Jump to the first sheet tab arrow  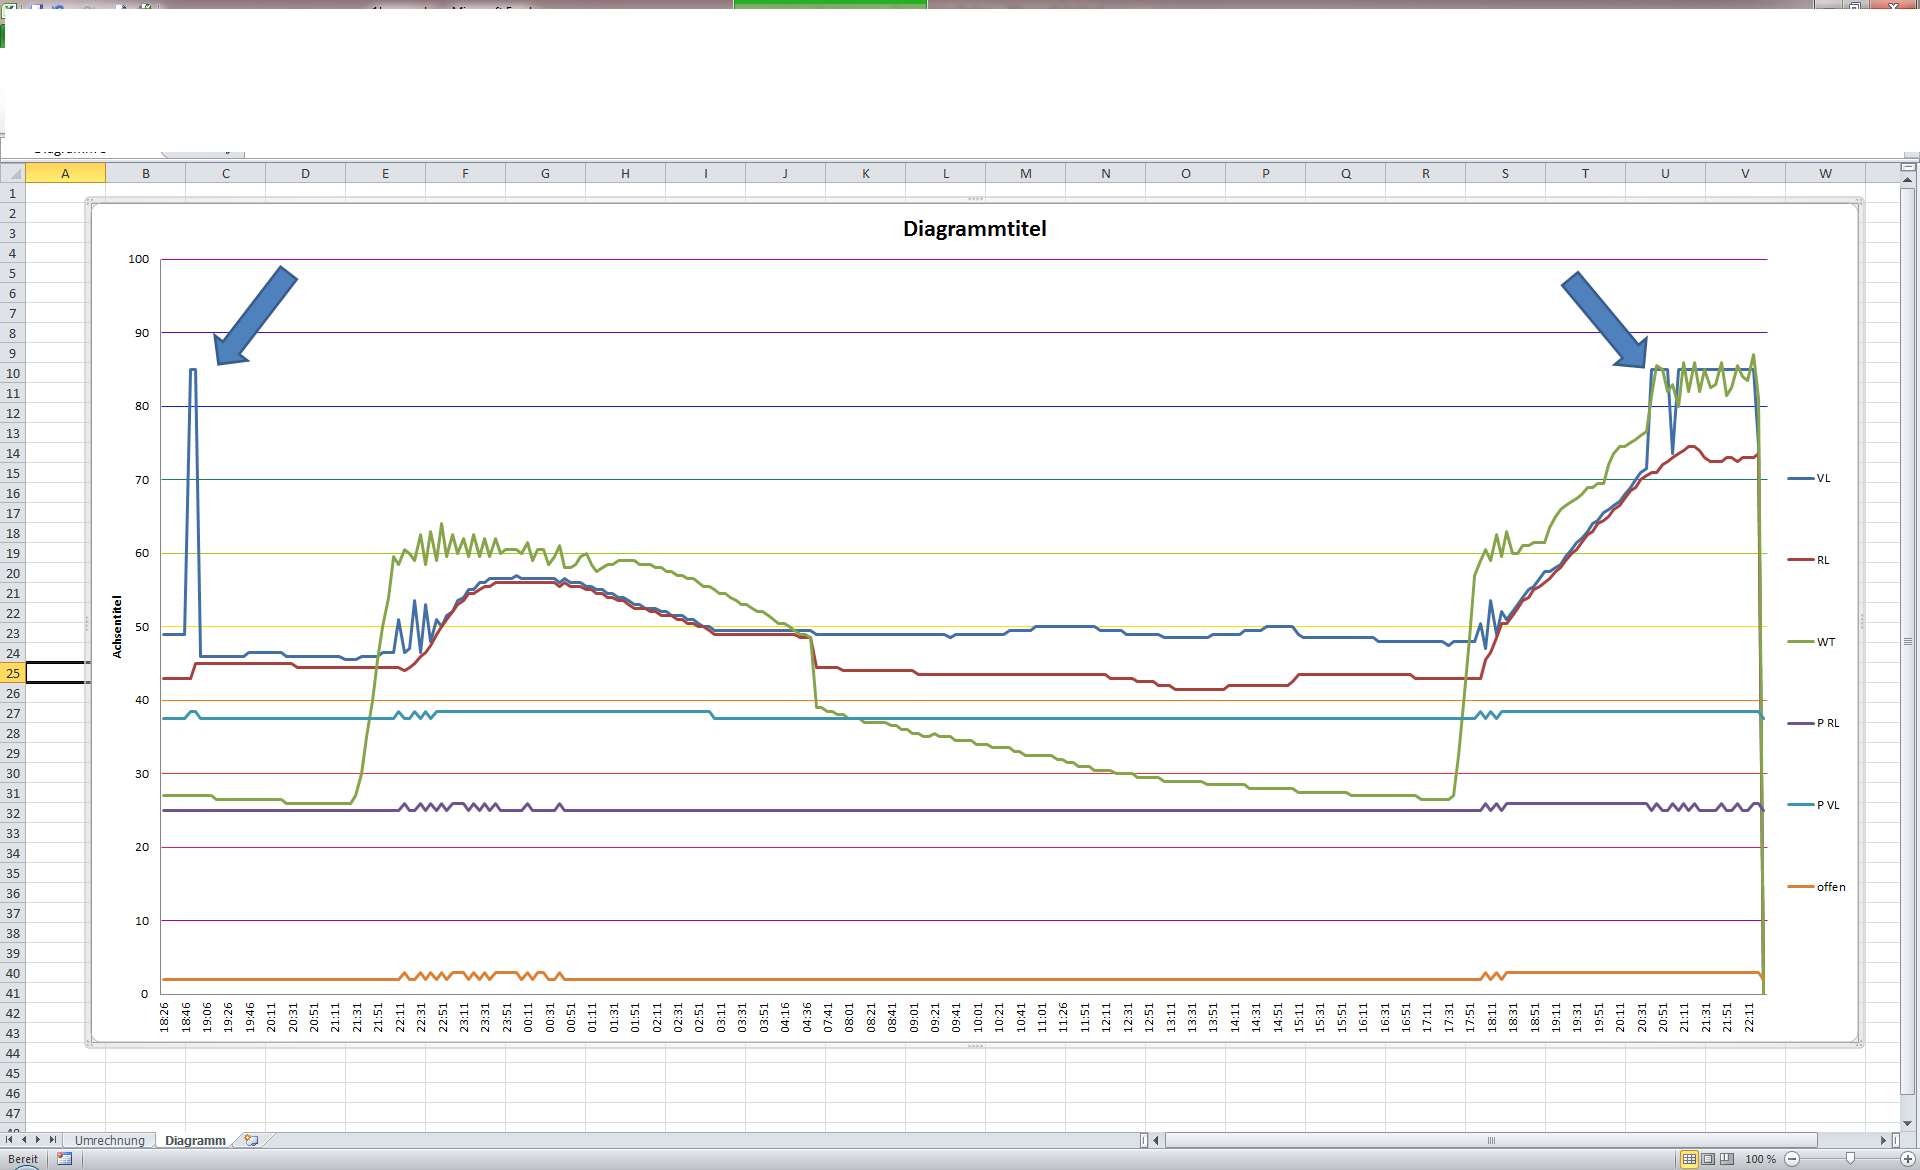pyautogui.click(x=9, y=1140)
